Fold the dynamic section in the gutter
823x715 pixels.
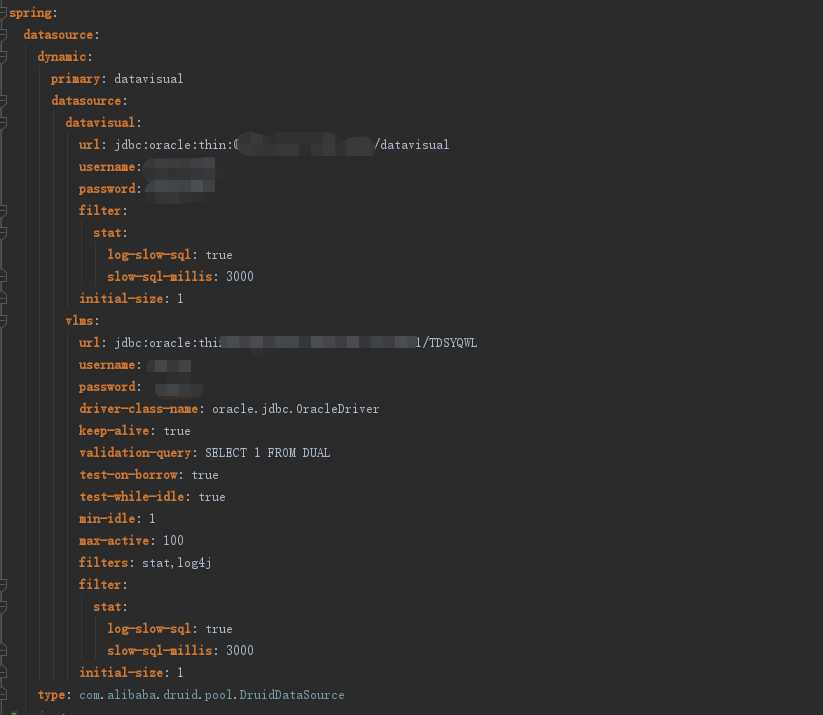pos(4,57)
